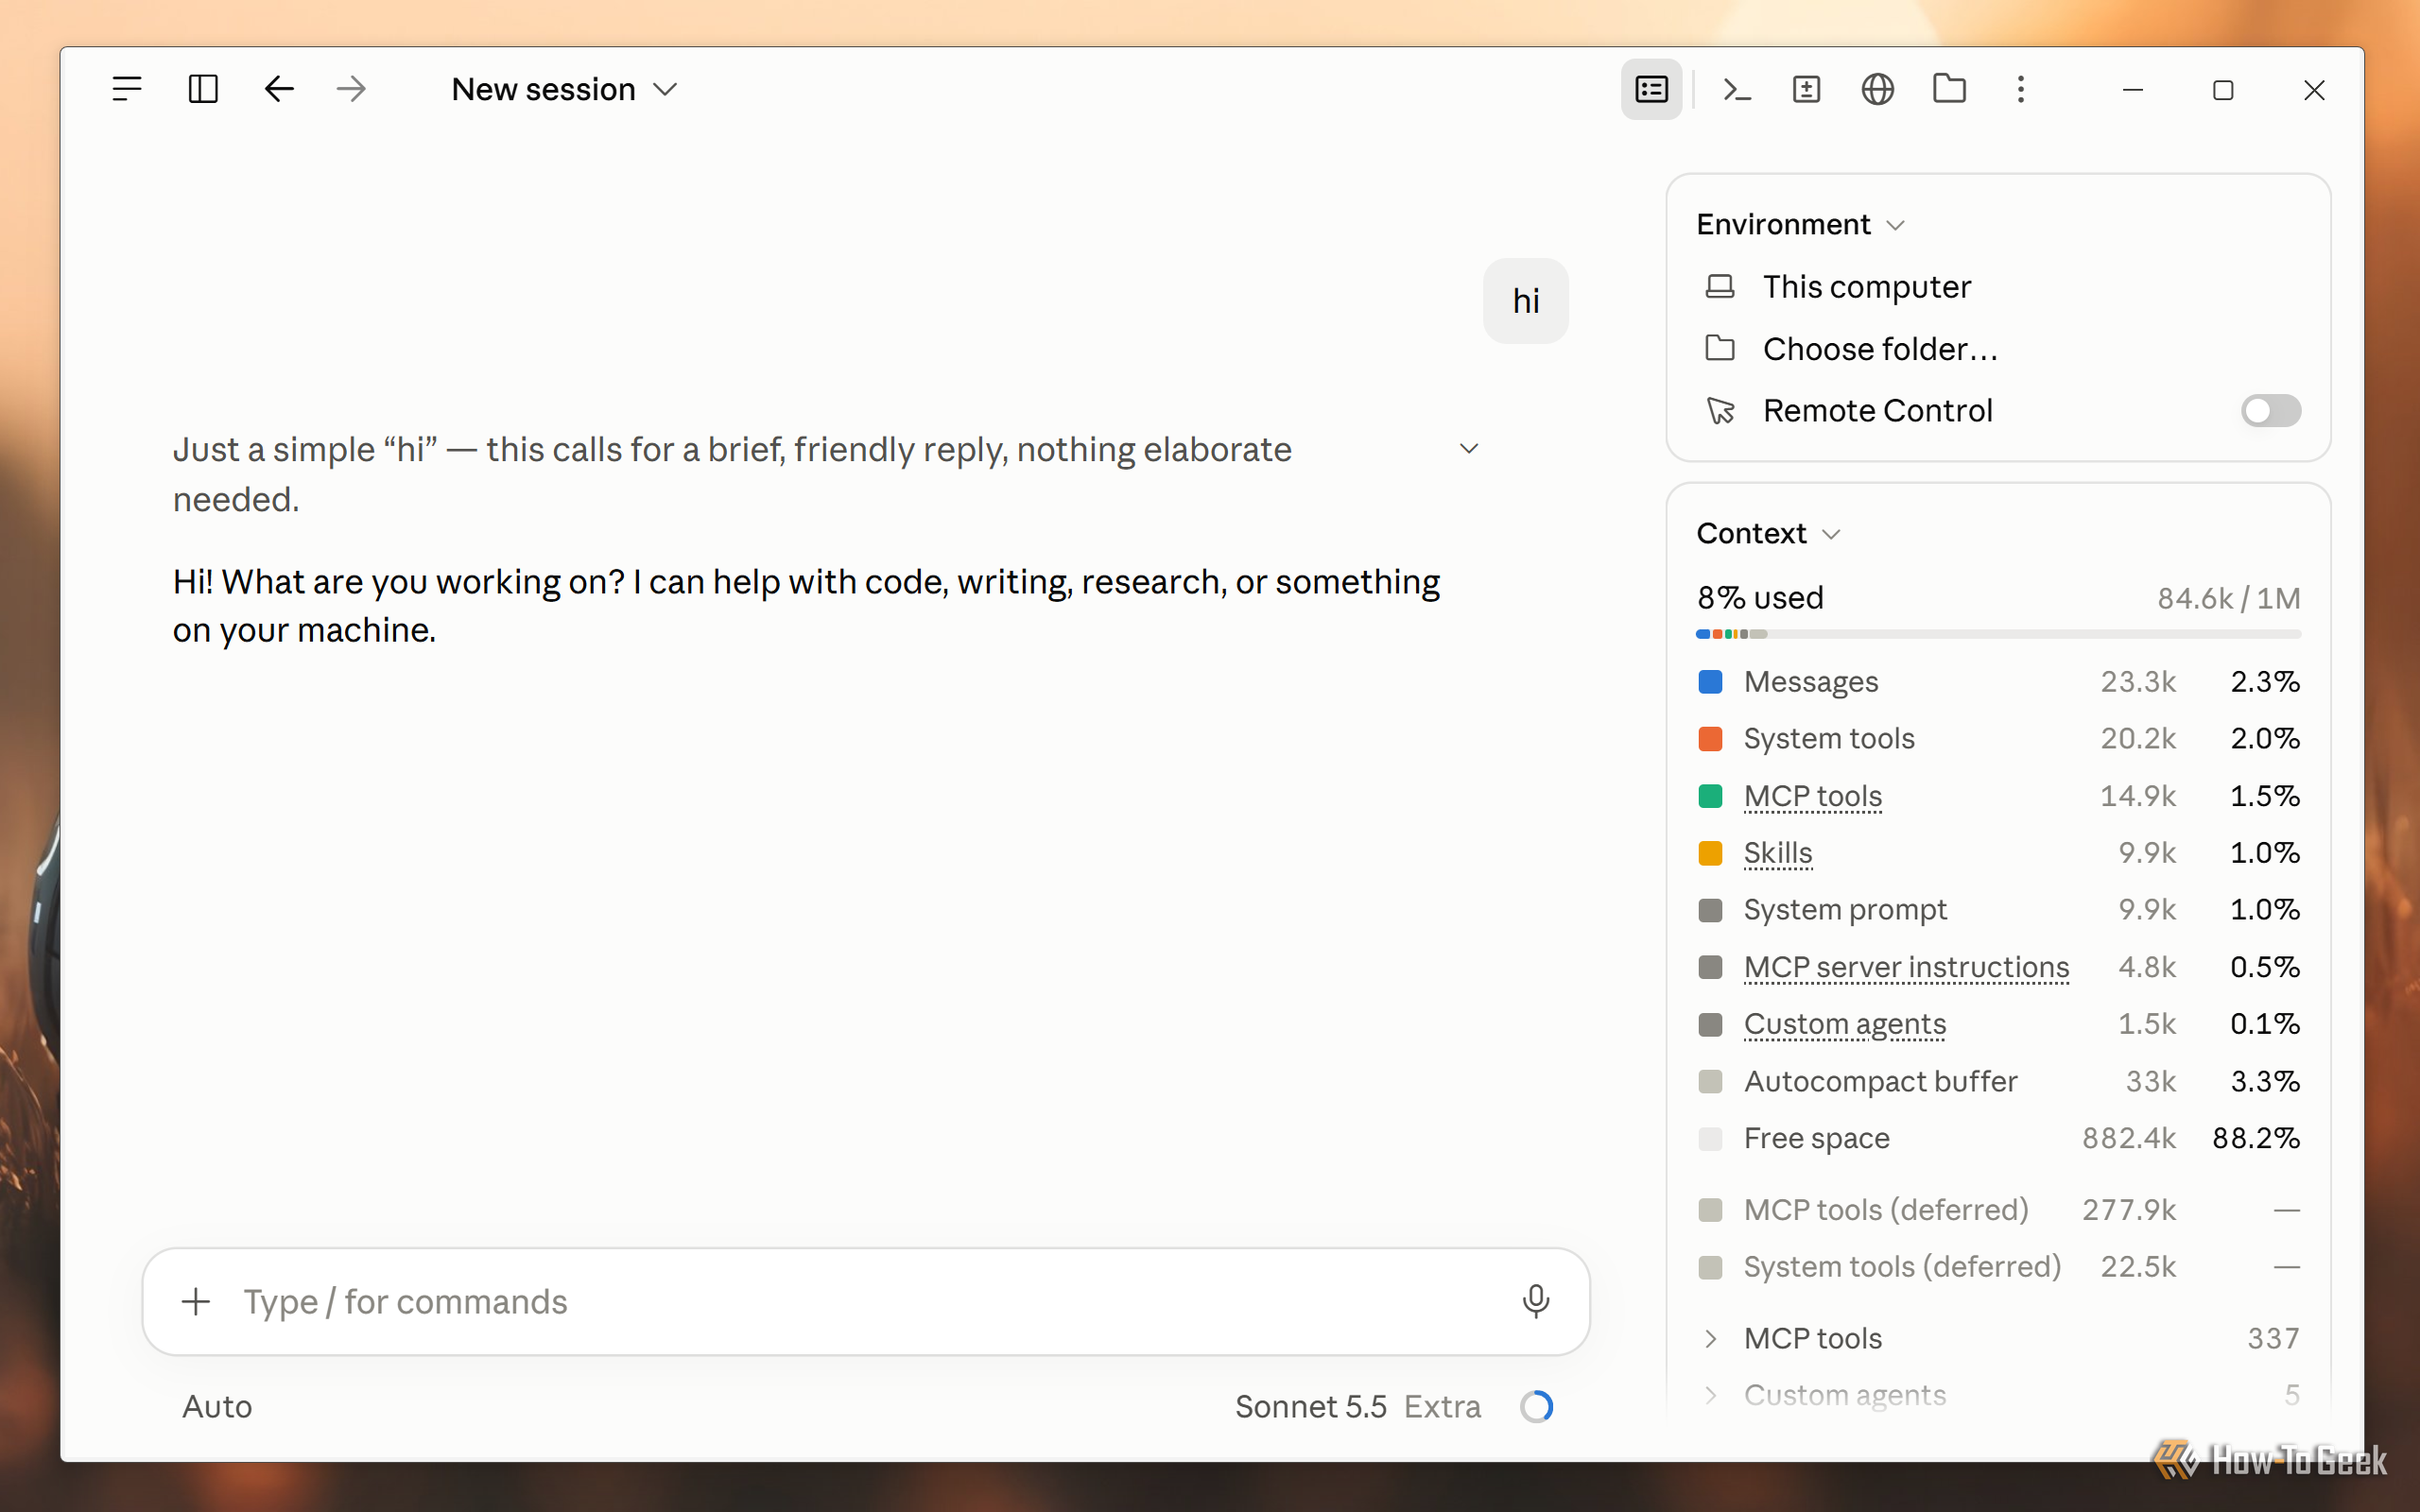The height and width of the screenshot is (1512, 2420).
Task: Collapse the Environment section
Action: (1801, 224)
